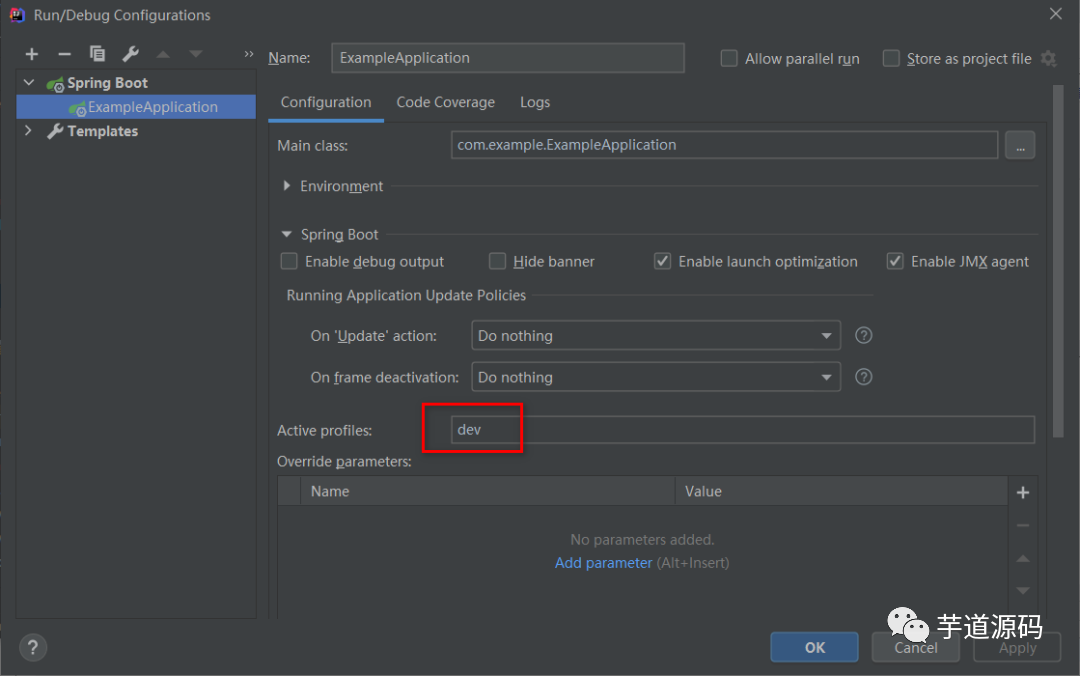The image size is (1080, 676).
Task: Add a new configuration with plus icon
Action: coord(32,54)
